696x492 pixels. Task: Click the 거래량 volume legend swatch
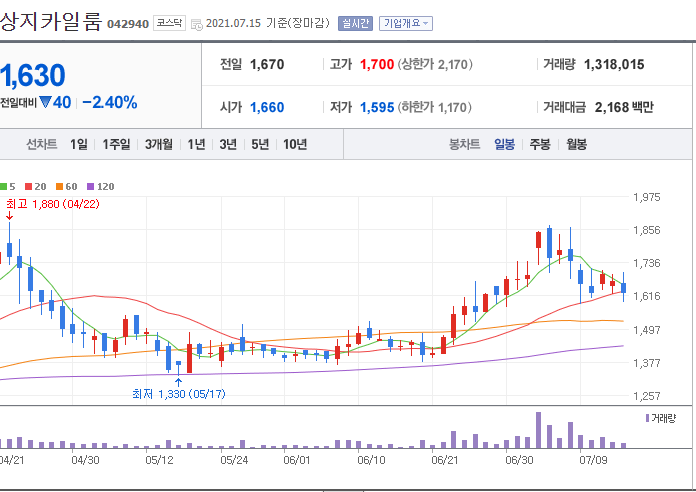point(647,418)
